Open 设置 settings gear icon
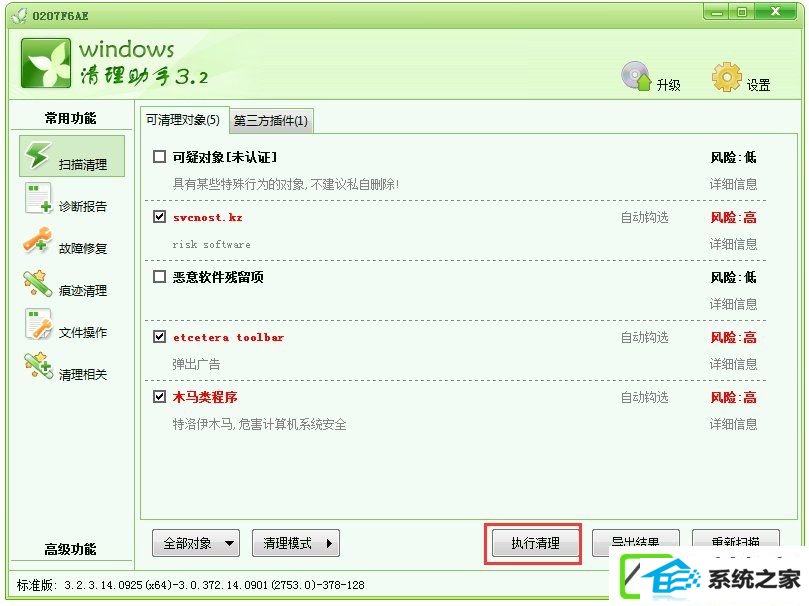The width and height of the screenshot is (809, 606). coord(727,77)
